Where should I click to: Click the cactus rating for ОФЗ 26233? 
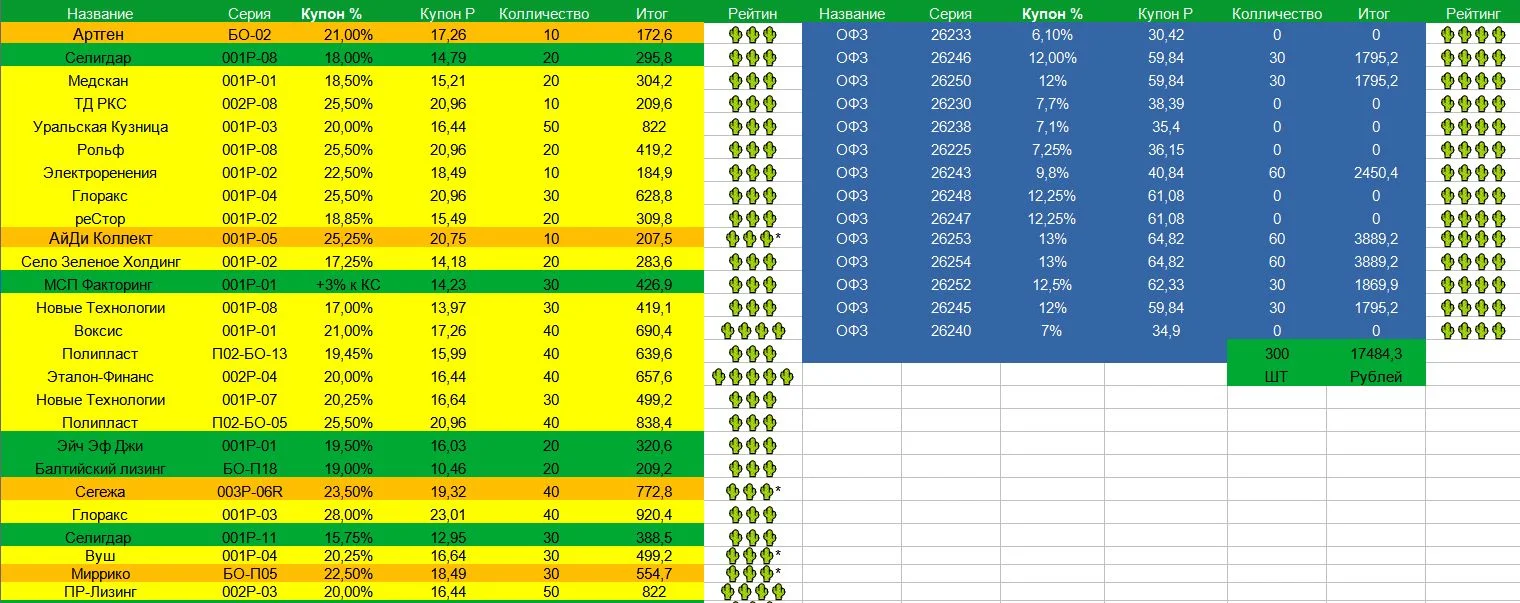pyautogui.click(x=1473, y=35)
